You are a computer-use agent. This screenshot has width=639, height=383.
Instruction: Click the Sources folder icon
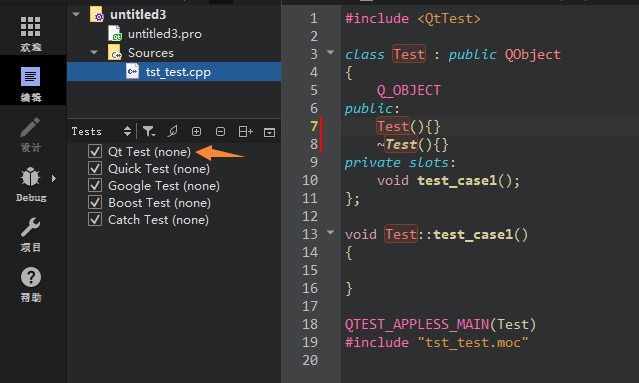click(x=115, y=53)
